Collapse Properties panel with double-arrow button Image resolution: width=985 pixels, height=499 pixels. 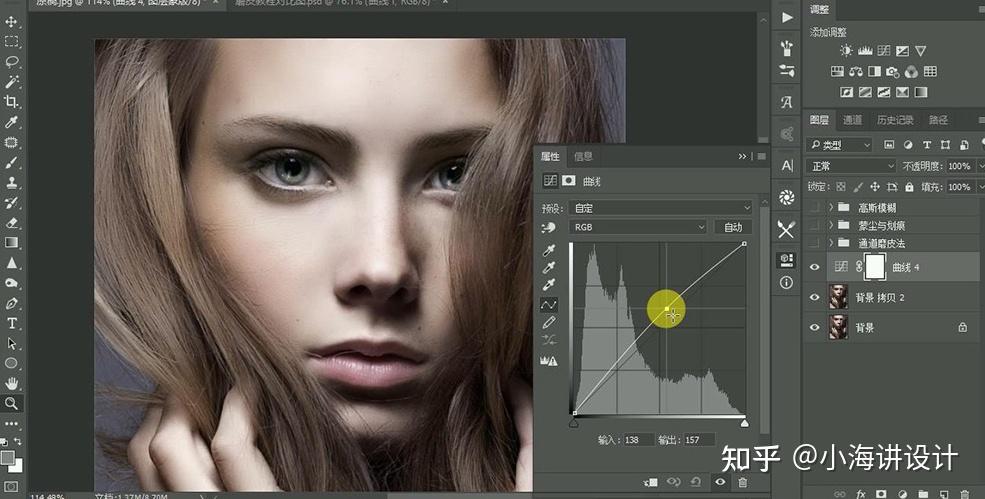[743, 156]
